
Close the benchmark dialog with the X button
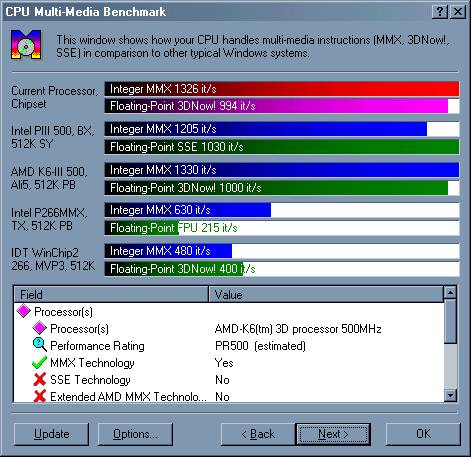458,12
